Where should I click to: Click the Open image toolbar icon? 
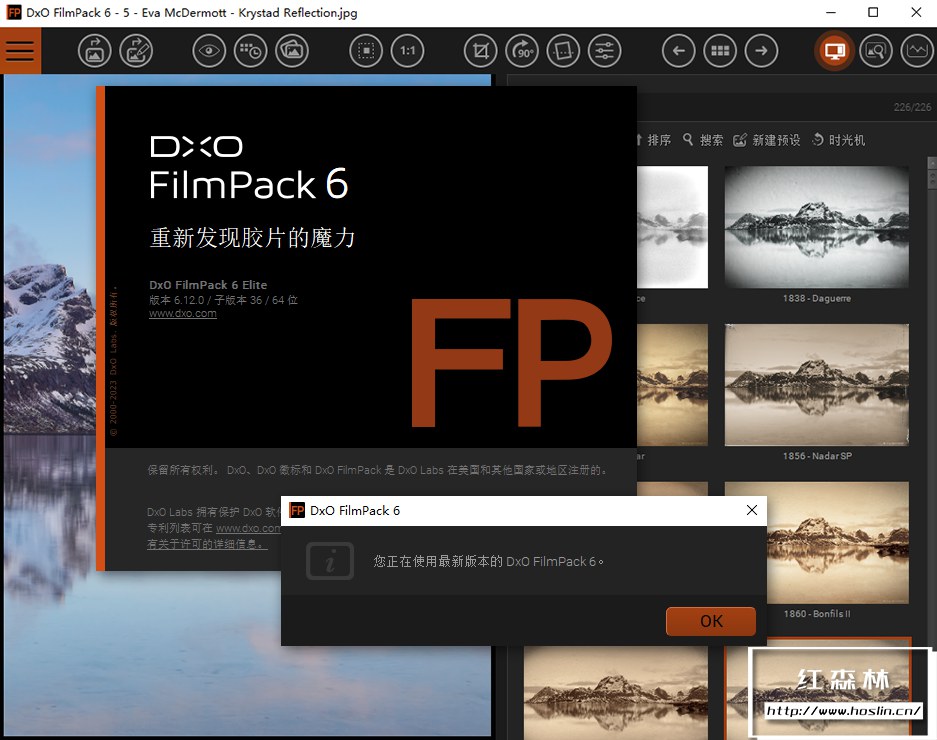pyautogui.click(x=94, y=51)
